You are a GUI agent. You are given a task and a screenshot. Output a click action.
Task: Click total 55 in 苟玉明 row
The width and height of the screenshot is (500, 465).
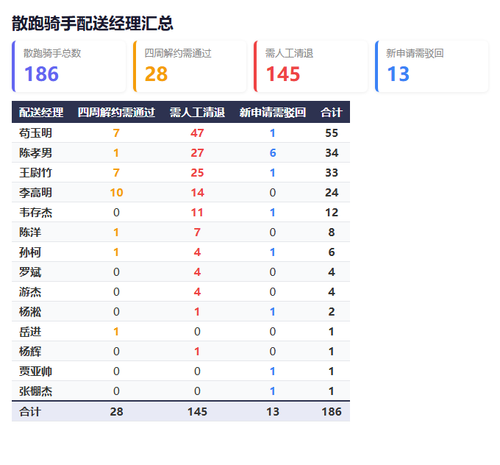click(x=332, y=133)
